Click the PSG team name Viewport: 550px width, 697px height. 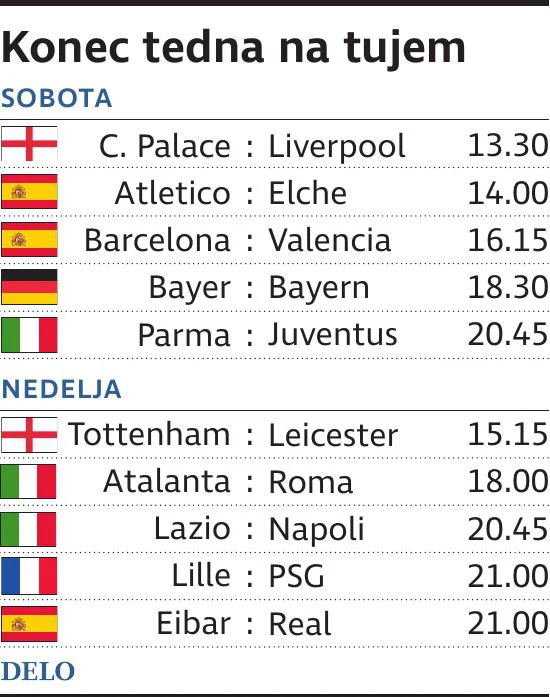click(297, 576)
